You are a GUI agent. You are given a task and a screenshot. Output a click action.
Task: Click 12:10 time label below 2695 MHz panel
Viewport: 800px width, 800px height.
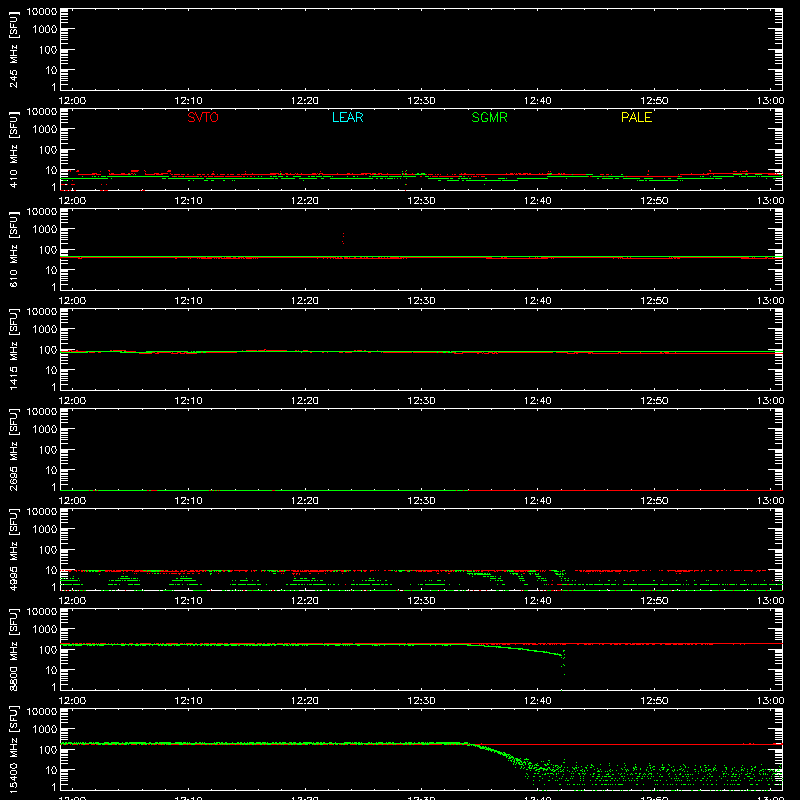[188, 501]
